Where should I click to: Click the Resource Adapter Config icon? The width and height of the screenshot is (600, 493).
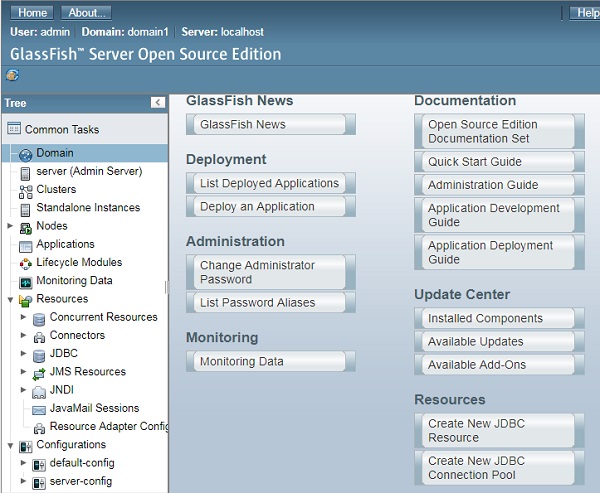click(39, 429)
